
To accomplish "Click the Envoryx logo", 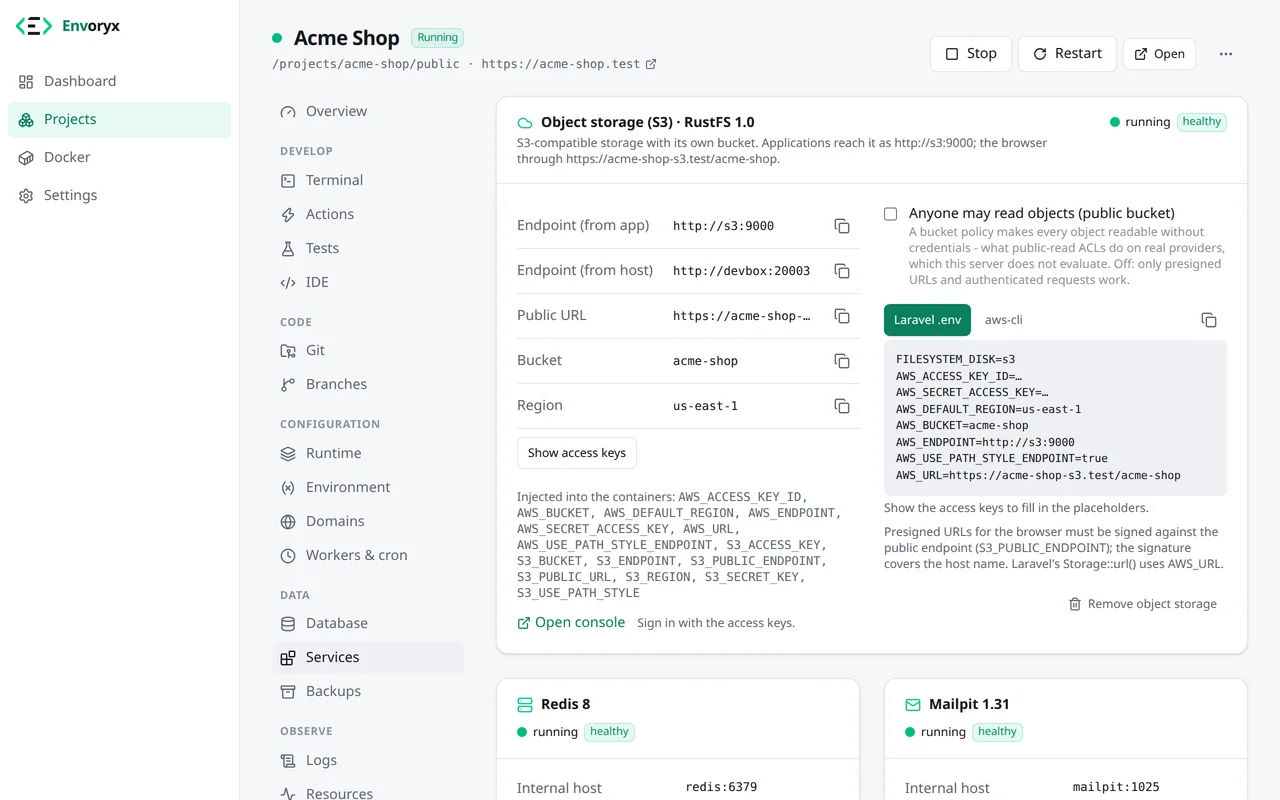I will click(68, 27).
